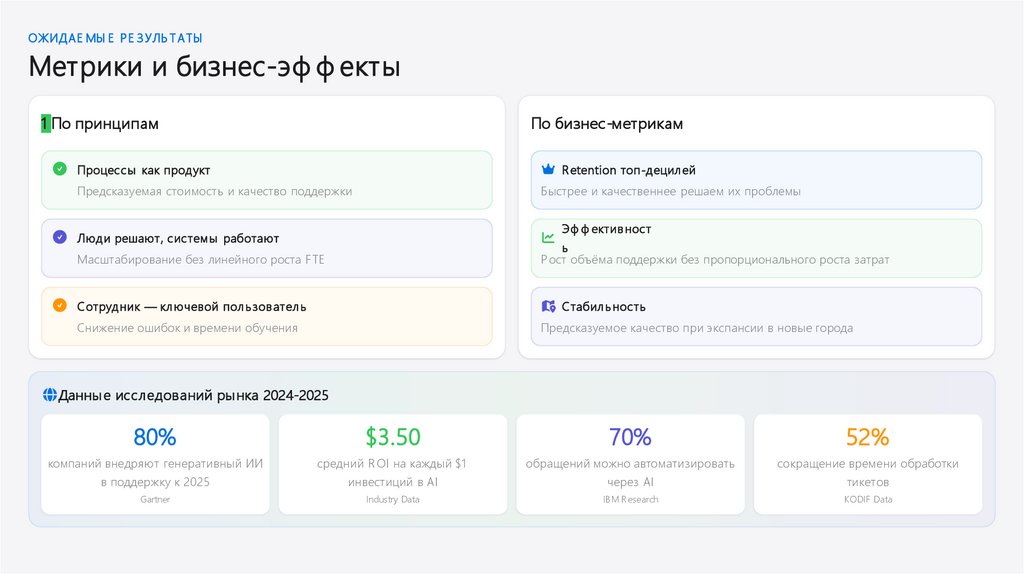Click the purple 70% IBM Research figure

(x=630, y=437)
